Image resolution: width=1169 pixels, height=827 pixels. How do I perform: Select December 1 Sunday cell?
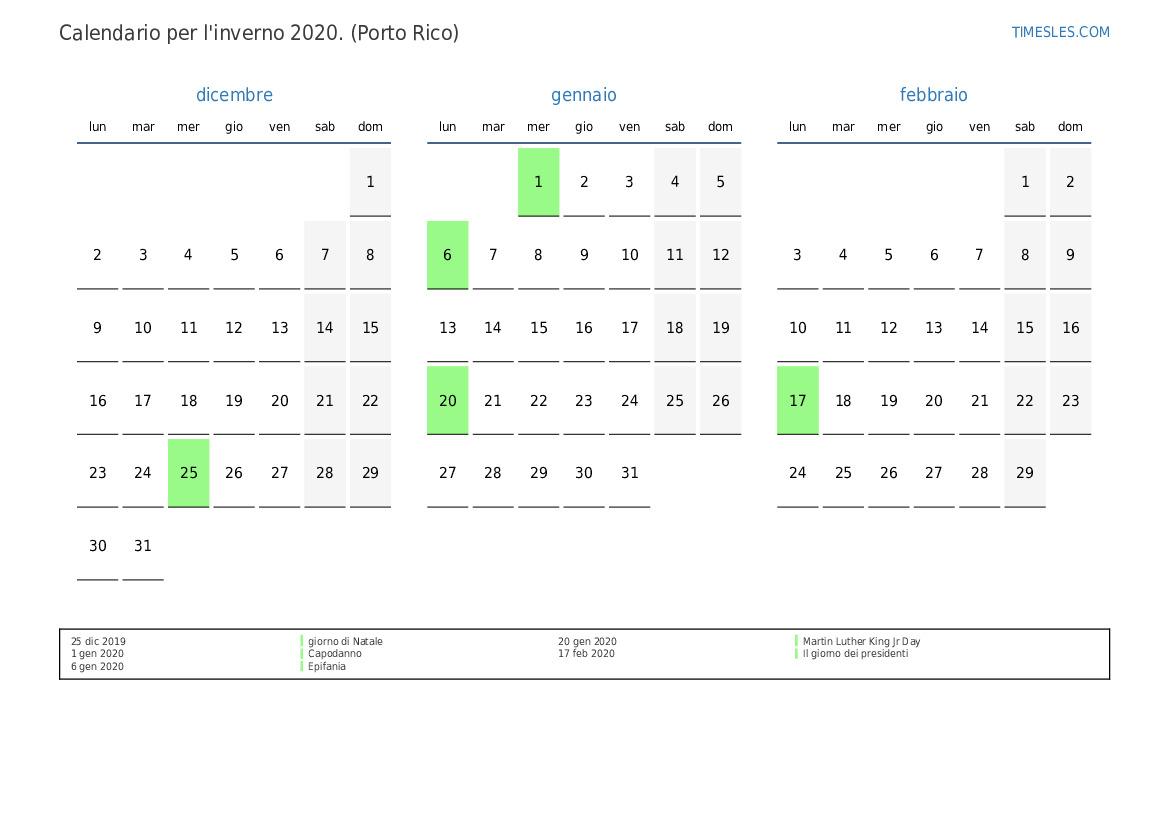point(370,182)
